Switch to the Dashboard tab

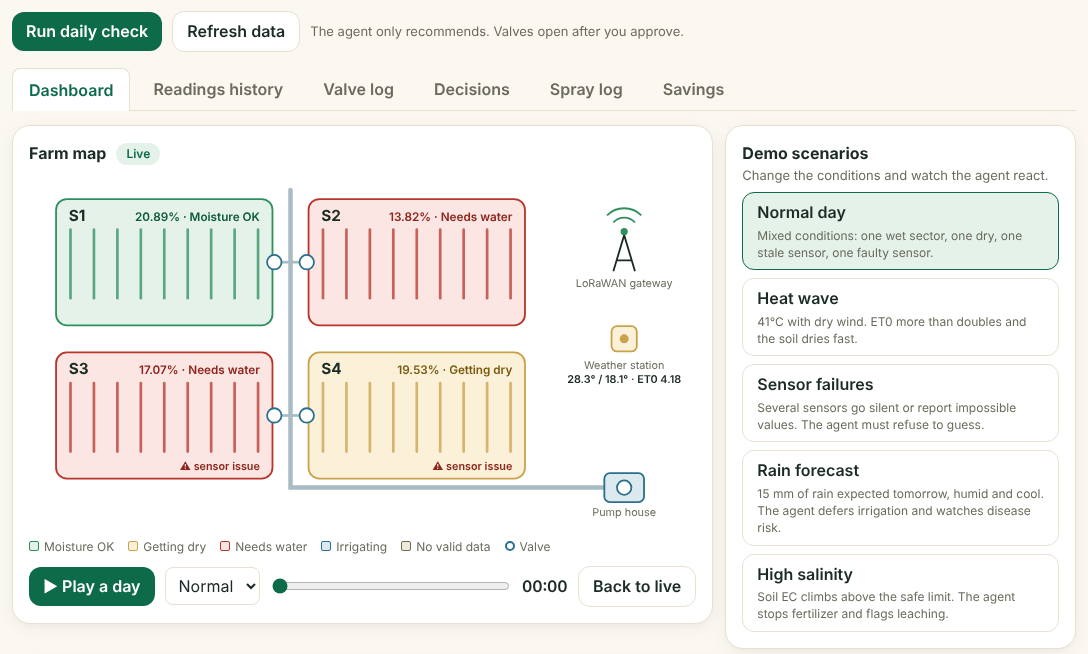(71, 90)
